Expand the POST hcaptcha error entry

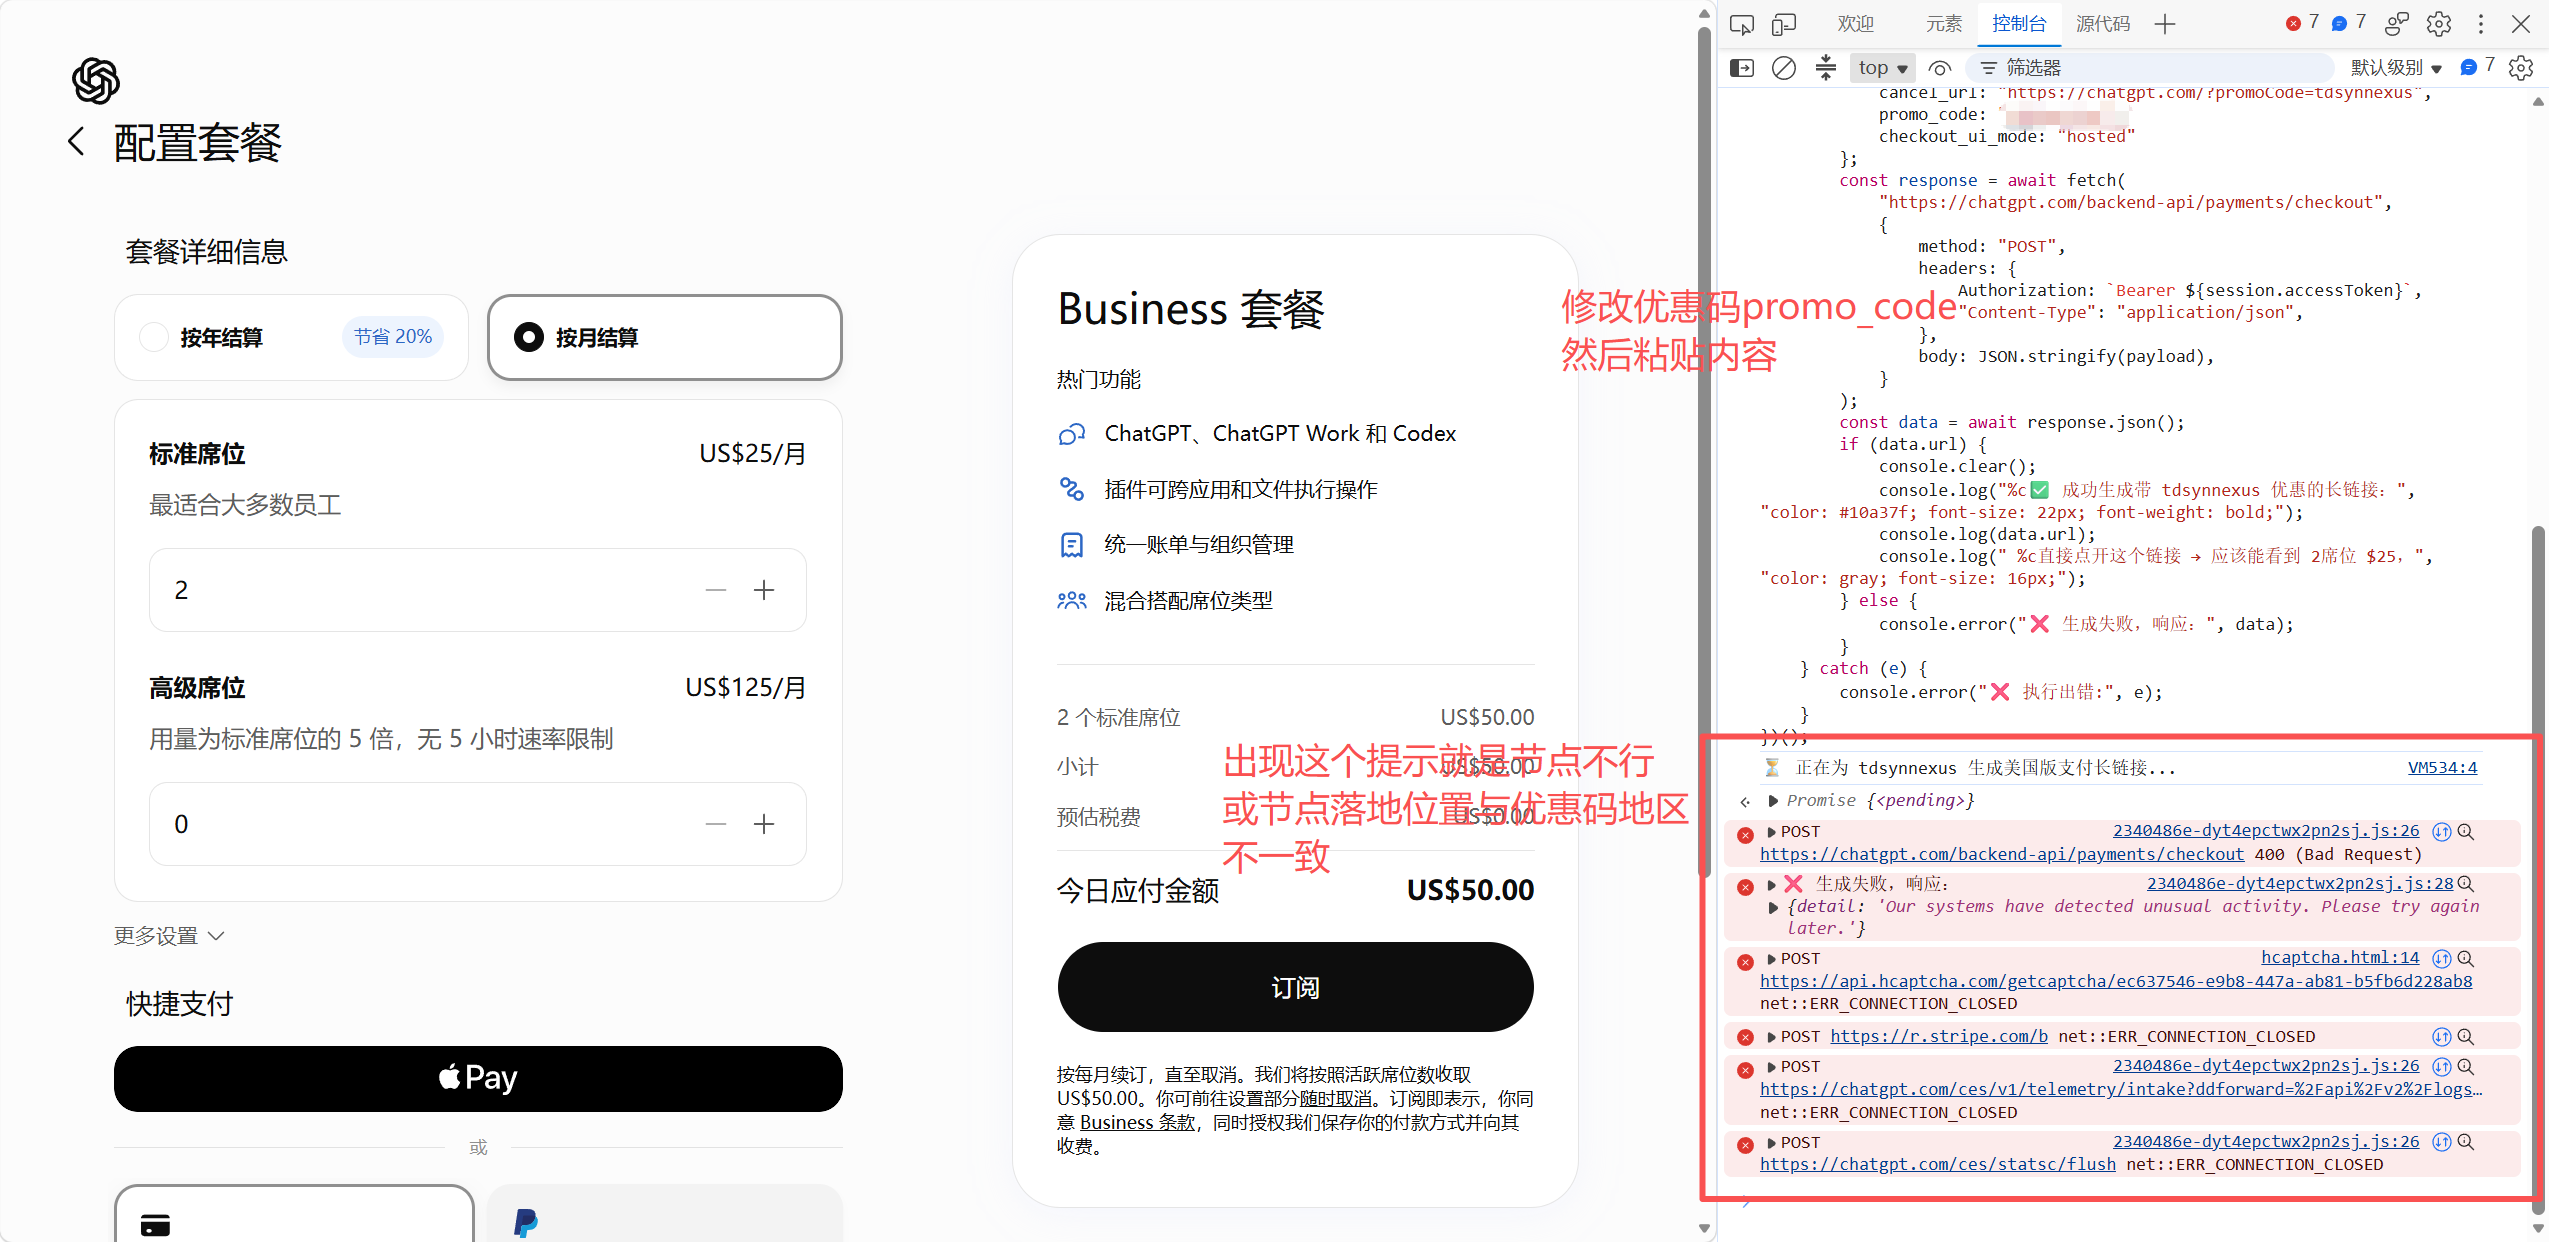pos(1772,959)
